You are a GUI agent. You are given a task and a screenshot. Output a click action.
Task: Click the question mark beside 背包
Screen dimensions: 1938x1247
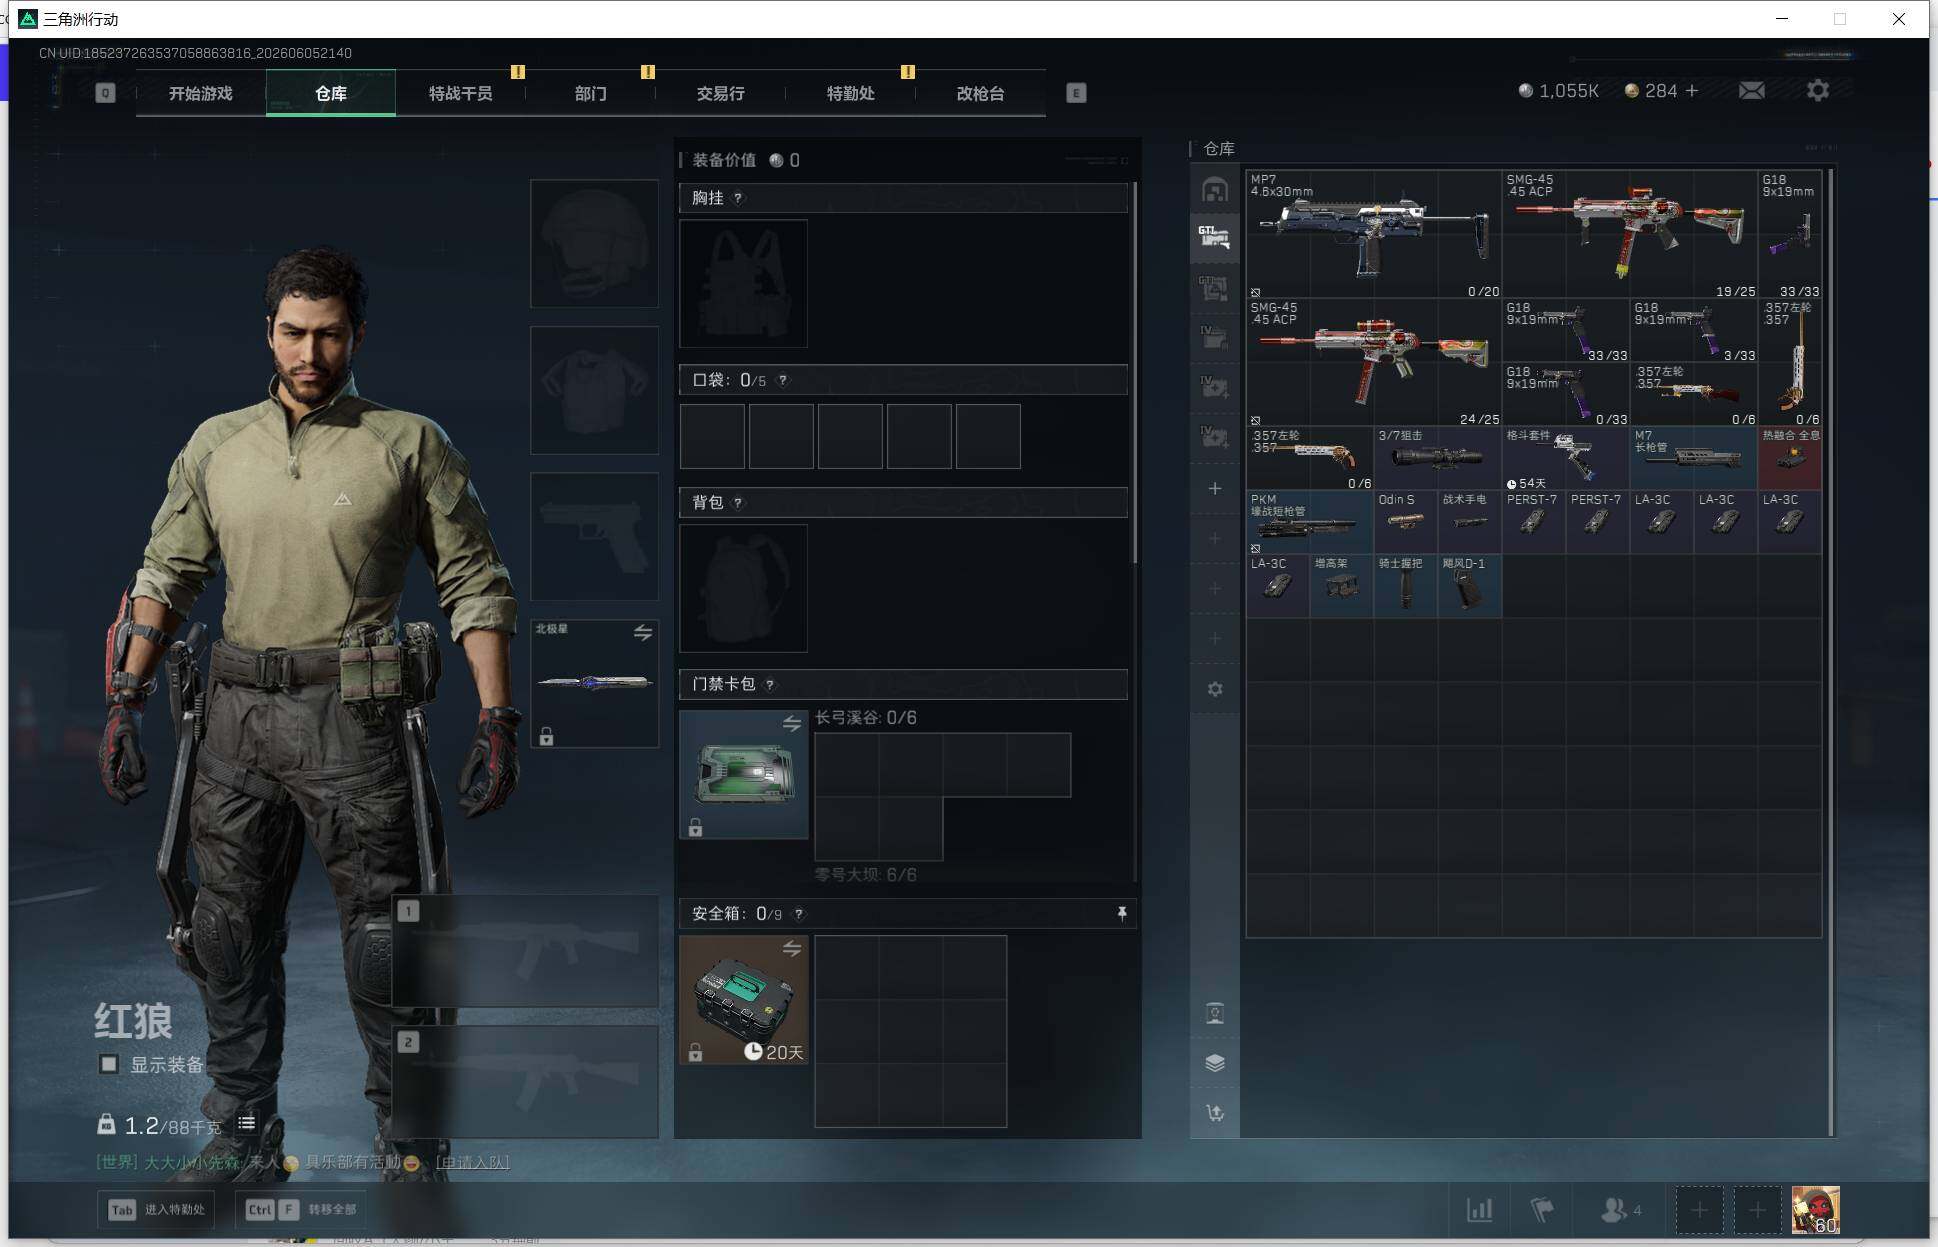[738, 502]
